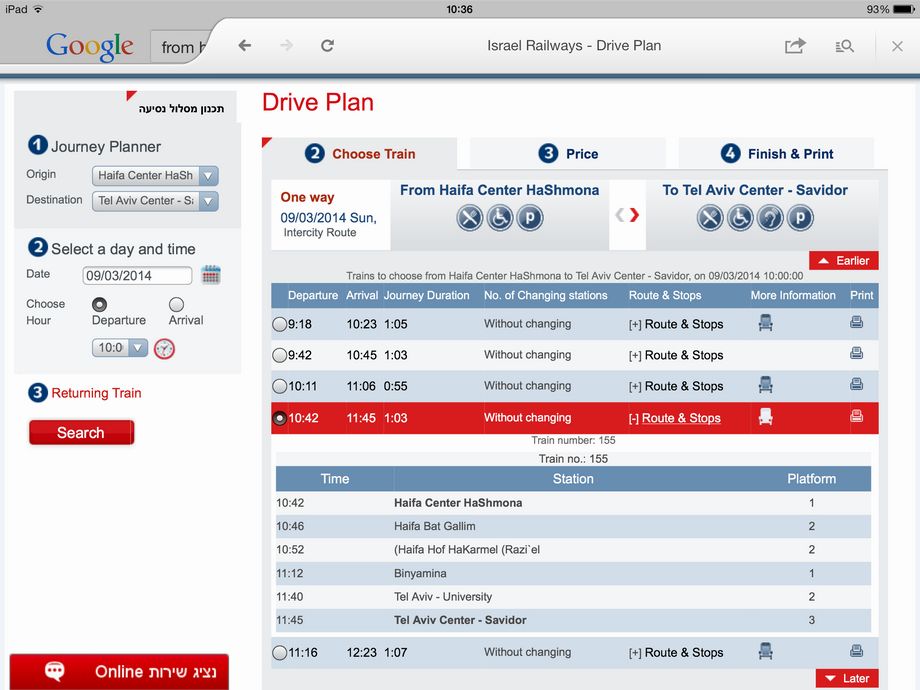Click the Haifa Bat Gallim station row

[x=573, y=526]
